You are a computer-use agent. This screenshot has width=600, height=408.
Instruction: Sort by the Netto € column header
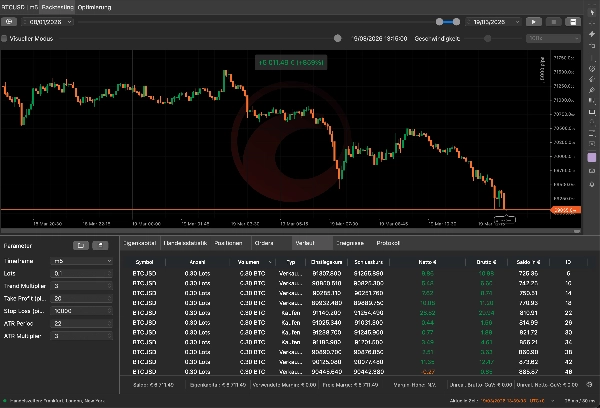[x=427, y=262]
